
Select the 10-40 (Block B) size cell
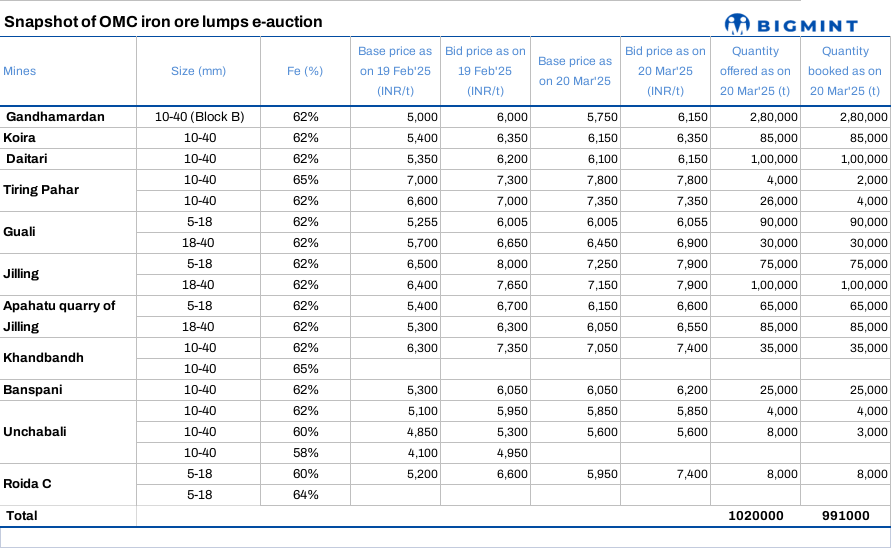pos(200,117)
